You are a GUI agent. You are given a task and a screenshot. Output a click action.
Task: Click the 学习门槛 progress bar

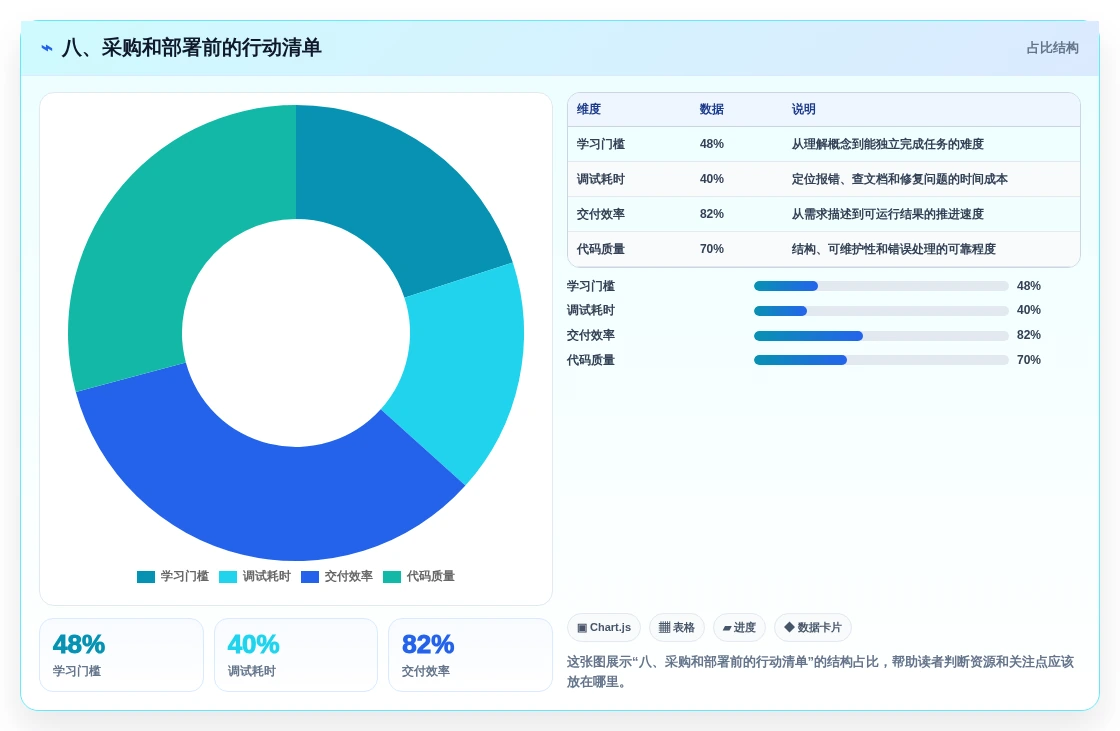click(x=881, y=286)
